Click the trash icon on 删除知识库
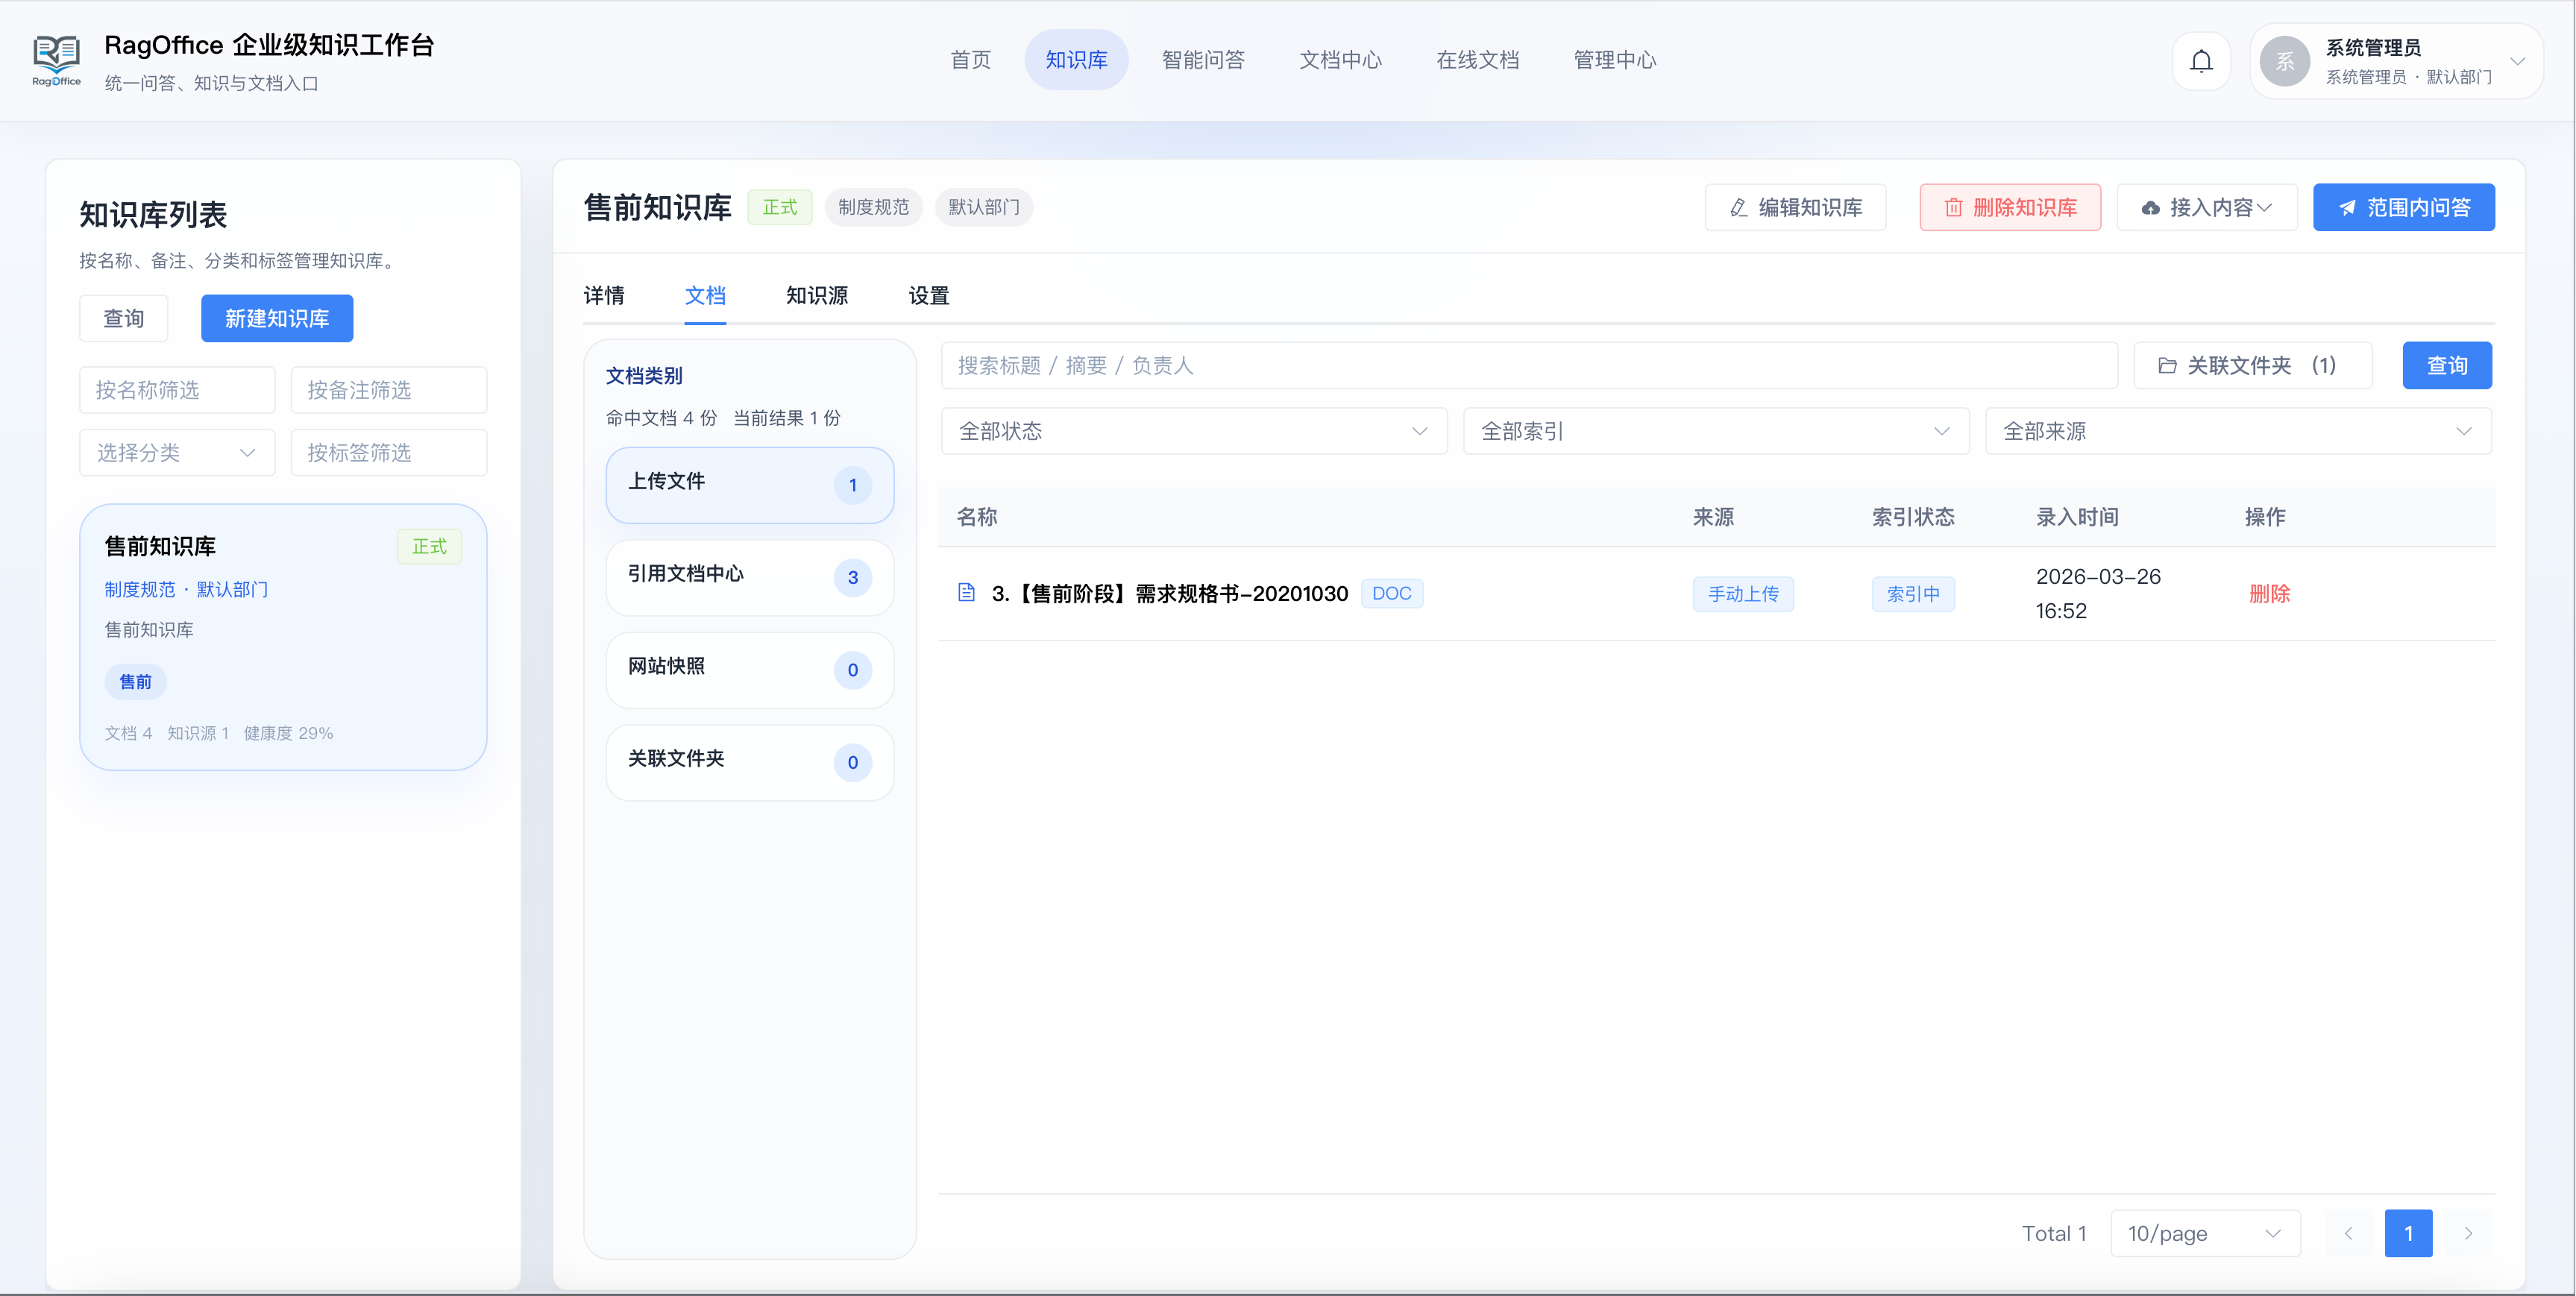Viewport: 2576px width, 1296px height. (1953, 207)
